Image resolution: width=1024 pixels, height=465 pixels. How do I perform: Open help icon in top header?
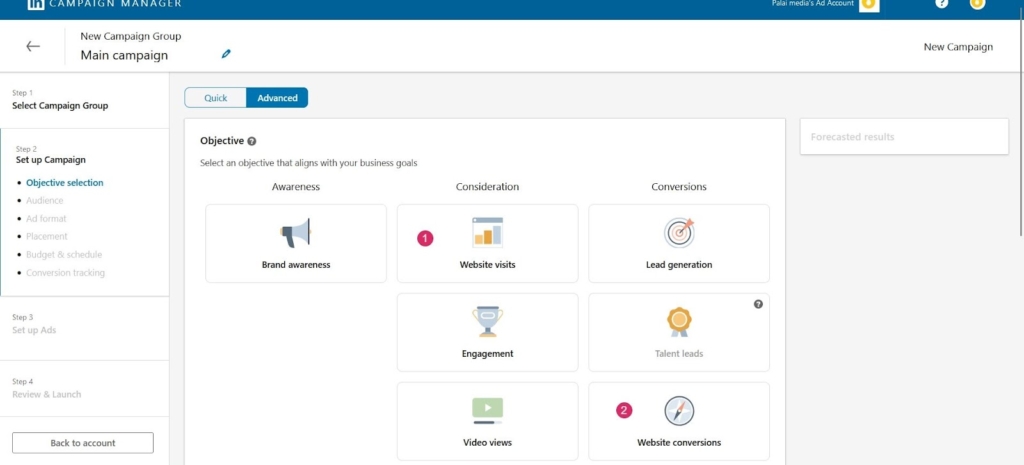point(941,4)
